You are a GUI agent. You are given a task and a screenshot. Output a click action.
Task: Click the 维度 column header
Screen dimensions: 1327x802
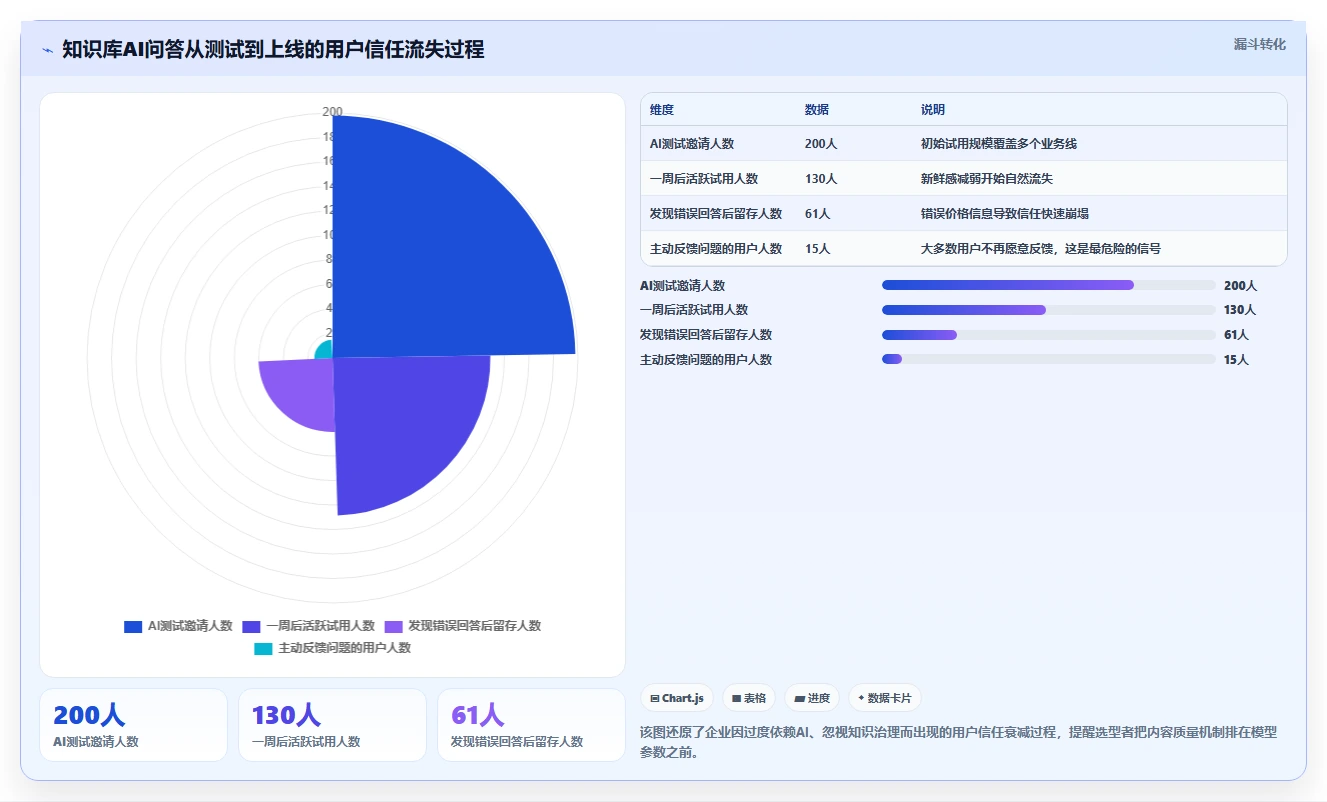[662, 110]
